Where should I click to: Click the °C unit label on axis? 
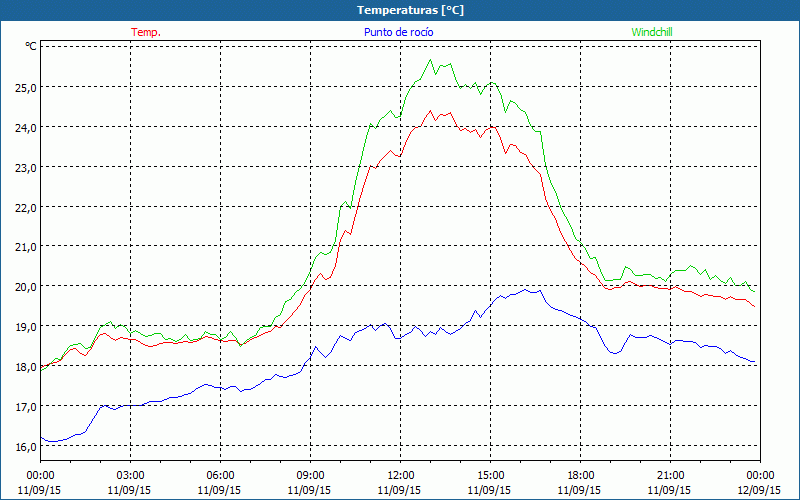tap(31, 46)
